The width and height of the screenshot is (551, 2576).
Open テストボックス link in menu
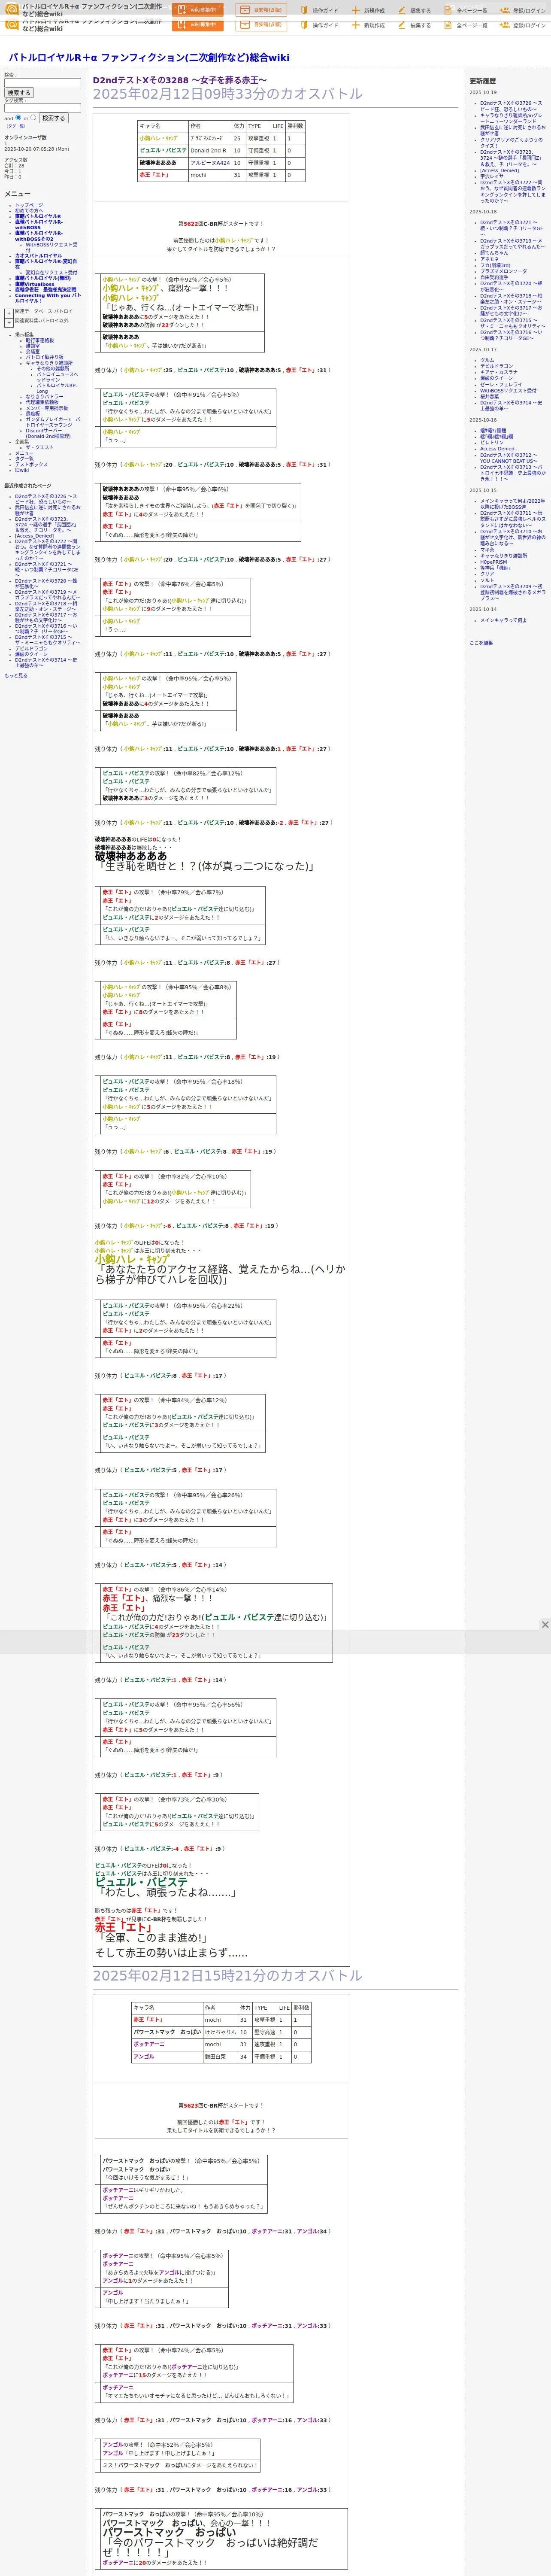pyautogui.click(x=31, y=465)
